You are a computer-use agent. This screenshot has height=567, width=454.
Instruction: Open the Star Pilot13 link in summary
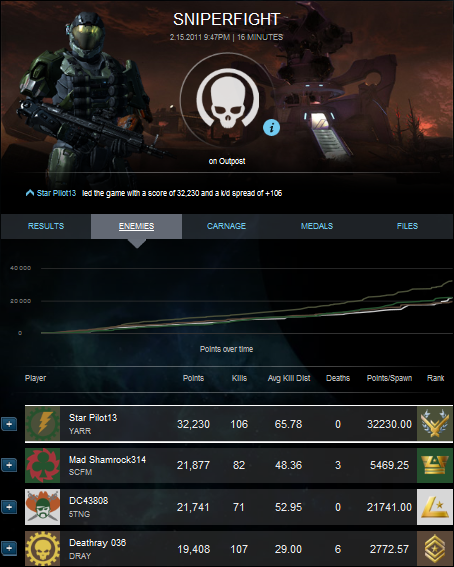56,193
